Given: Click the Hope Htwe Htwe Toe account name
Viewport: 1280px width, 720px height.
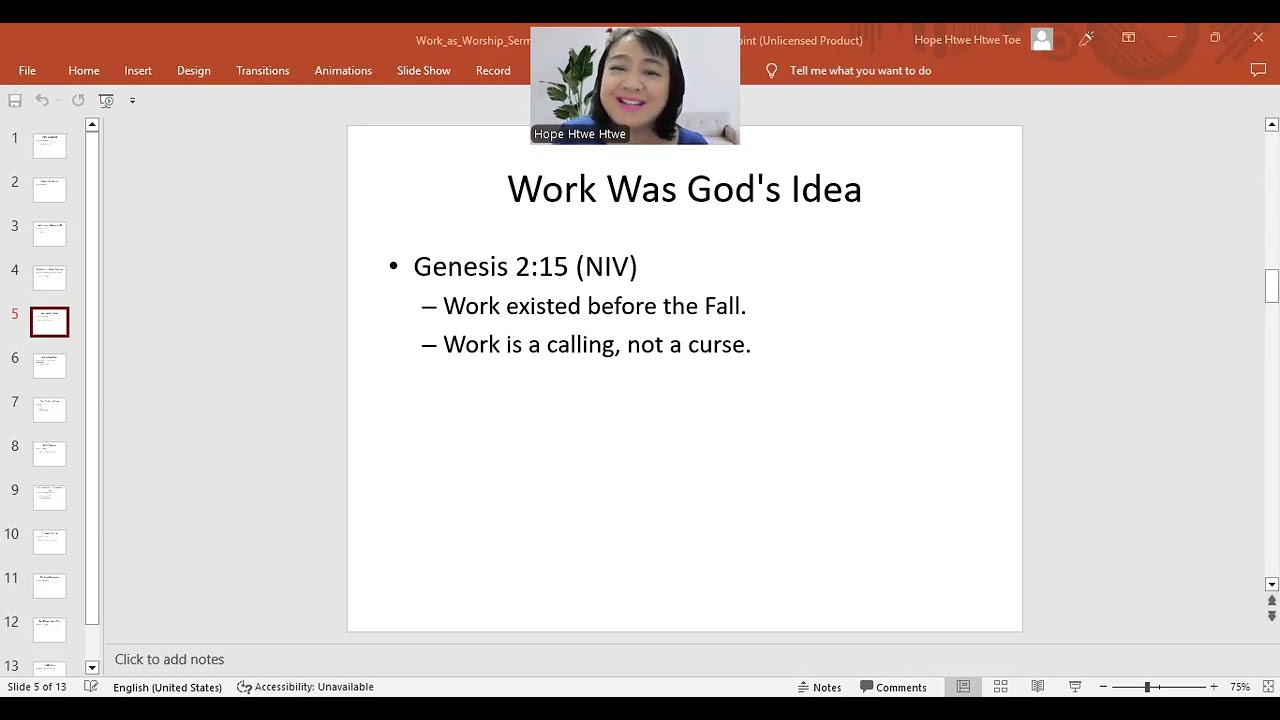Looking at the screenshot, I should 967,40.
